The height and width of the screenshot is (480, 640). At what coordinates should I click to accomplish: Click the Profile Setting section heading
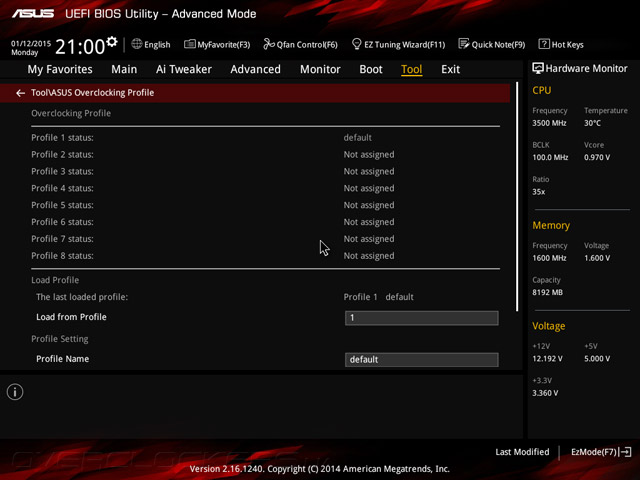tap(60, 339)
